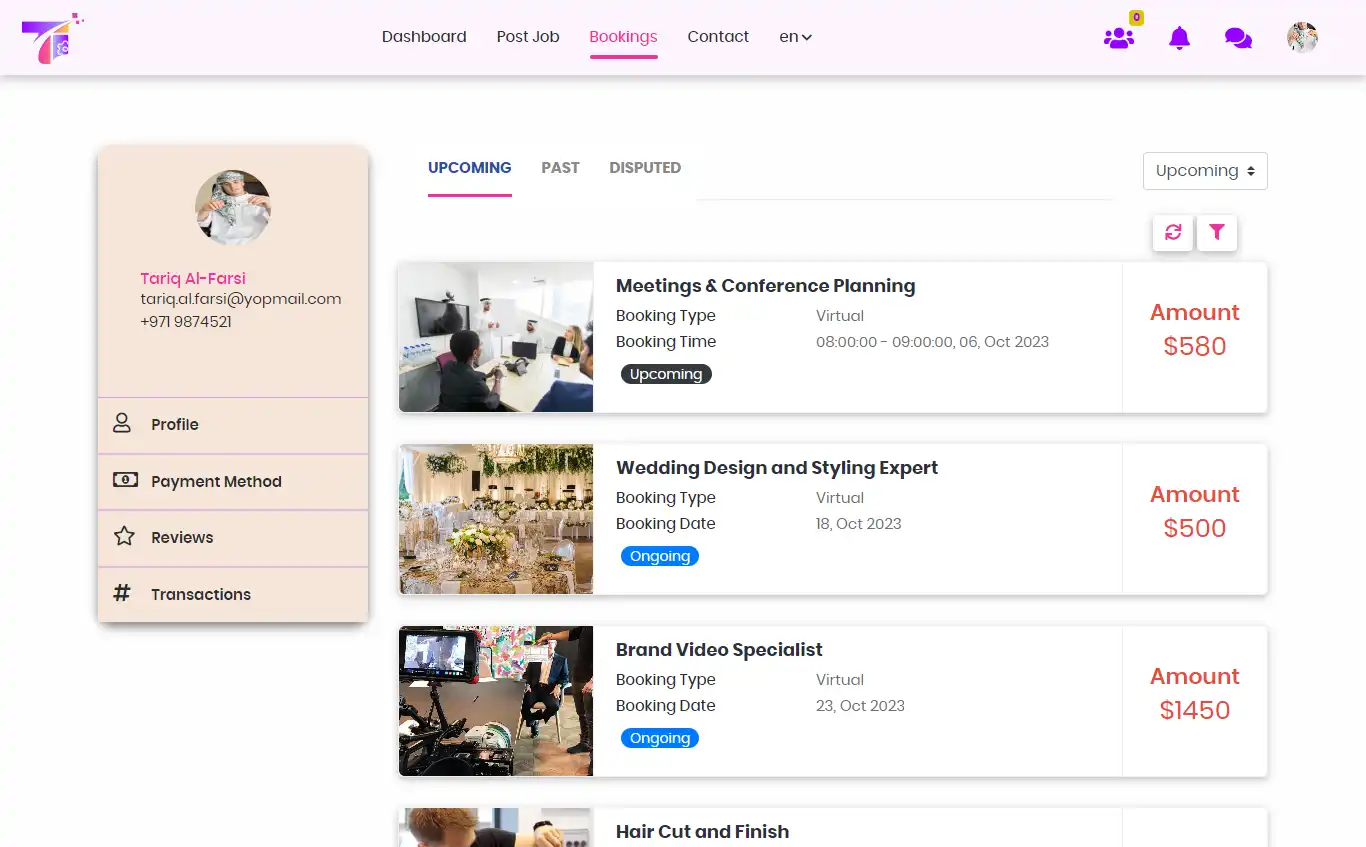Open the profile avatar in the header
Screen dimensions: 1366x847
point(1302,37)
